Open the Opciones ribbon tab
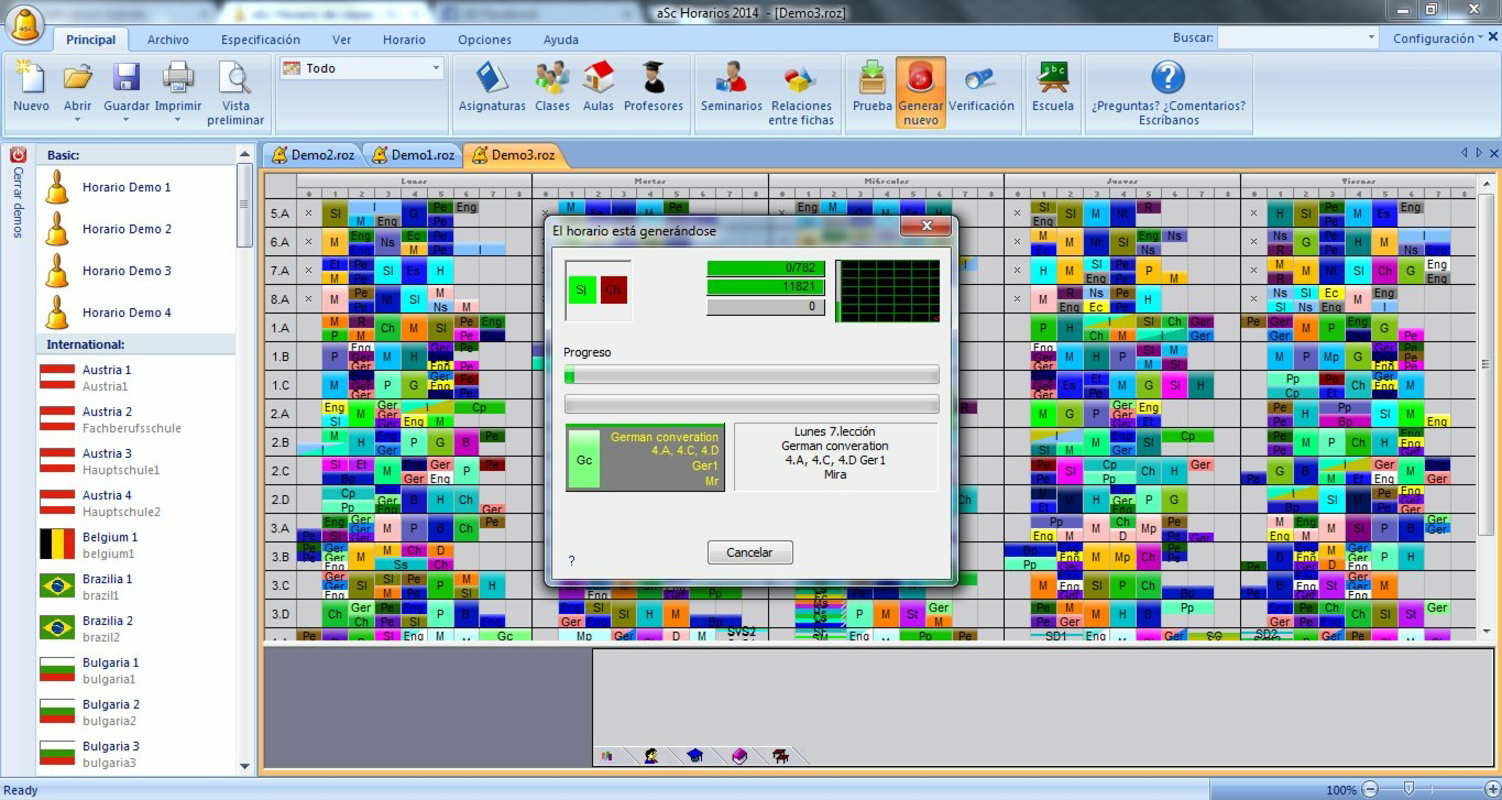The image size is (1502, 800). [485, 40]
